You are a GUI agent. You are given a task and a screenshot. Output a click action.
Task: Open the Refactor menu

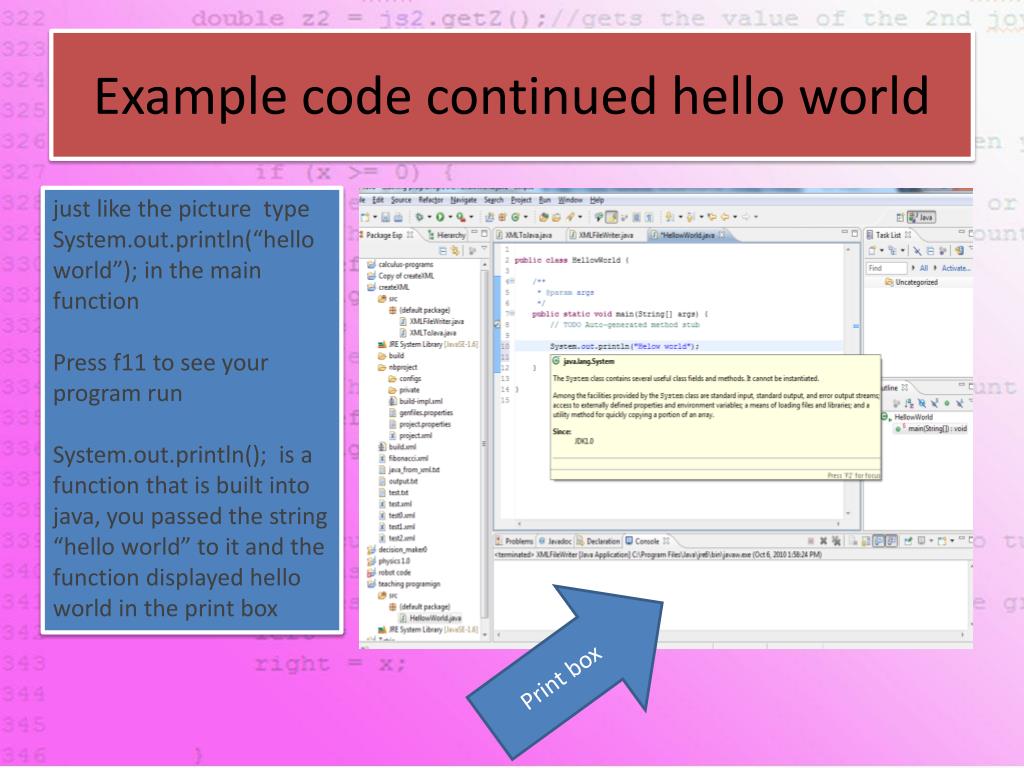point(431,200)
